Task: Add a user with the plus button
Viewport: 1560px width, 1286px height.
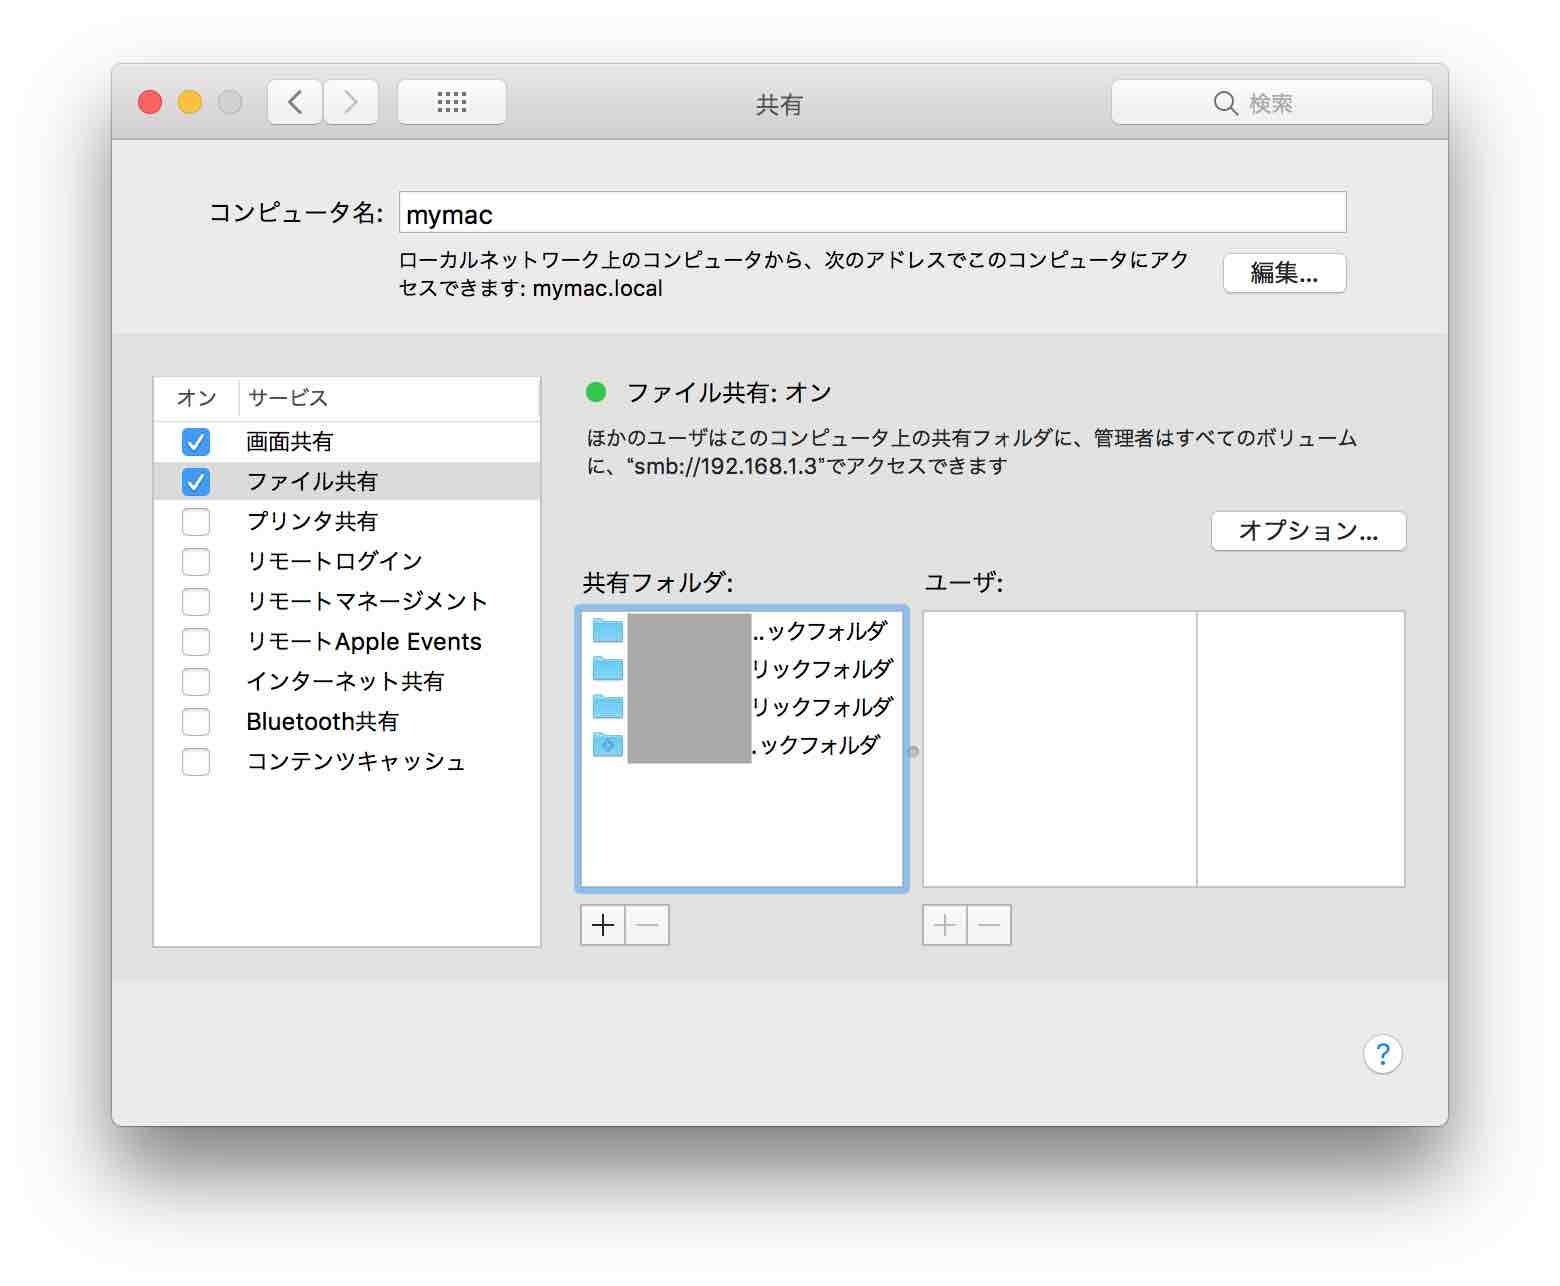Action: click(x=945, y=925)
